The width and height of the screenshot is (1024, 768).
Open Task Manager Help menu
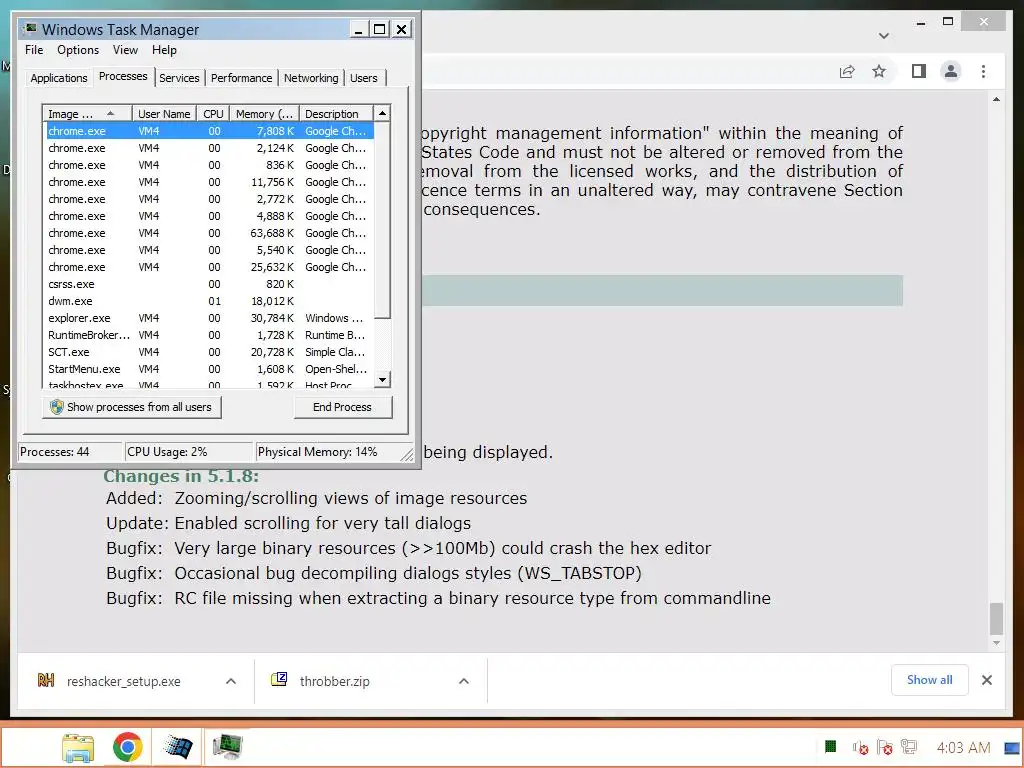(x=164, y=50)
